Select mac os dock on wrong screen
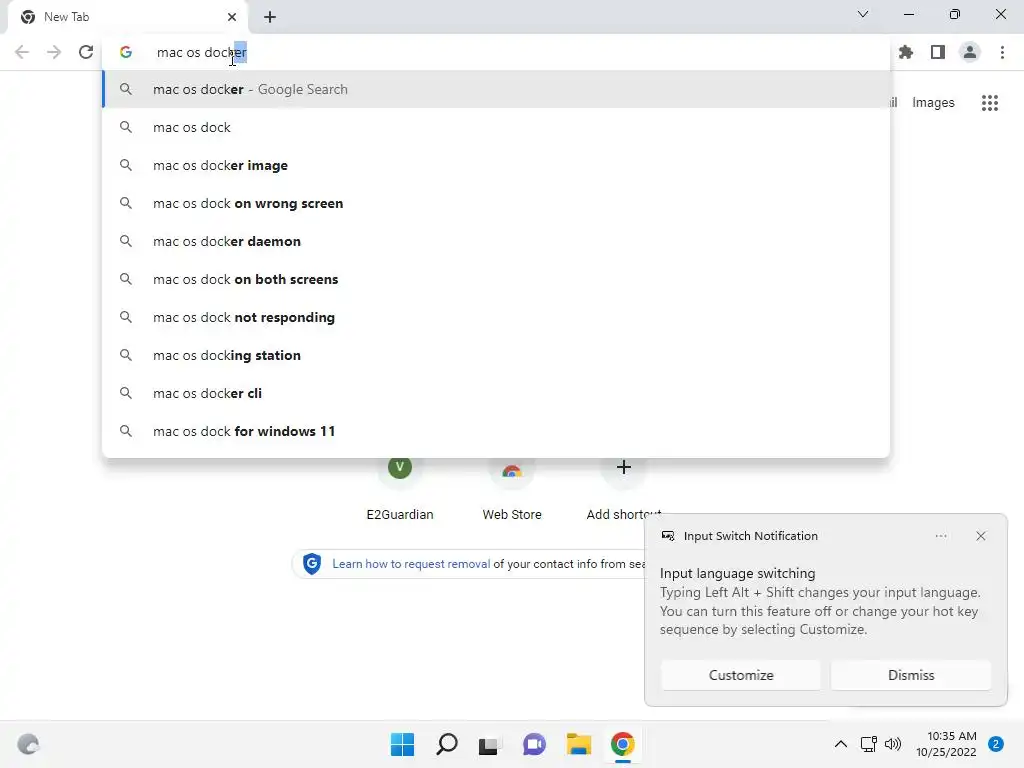The height and width of the screenshot is (768, 1024). [x=496, y=203]
